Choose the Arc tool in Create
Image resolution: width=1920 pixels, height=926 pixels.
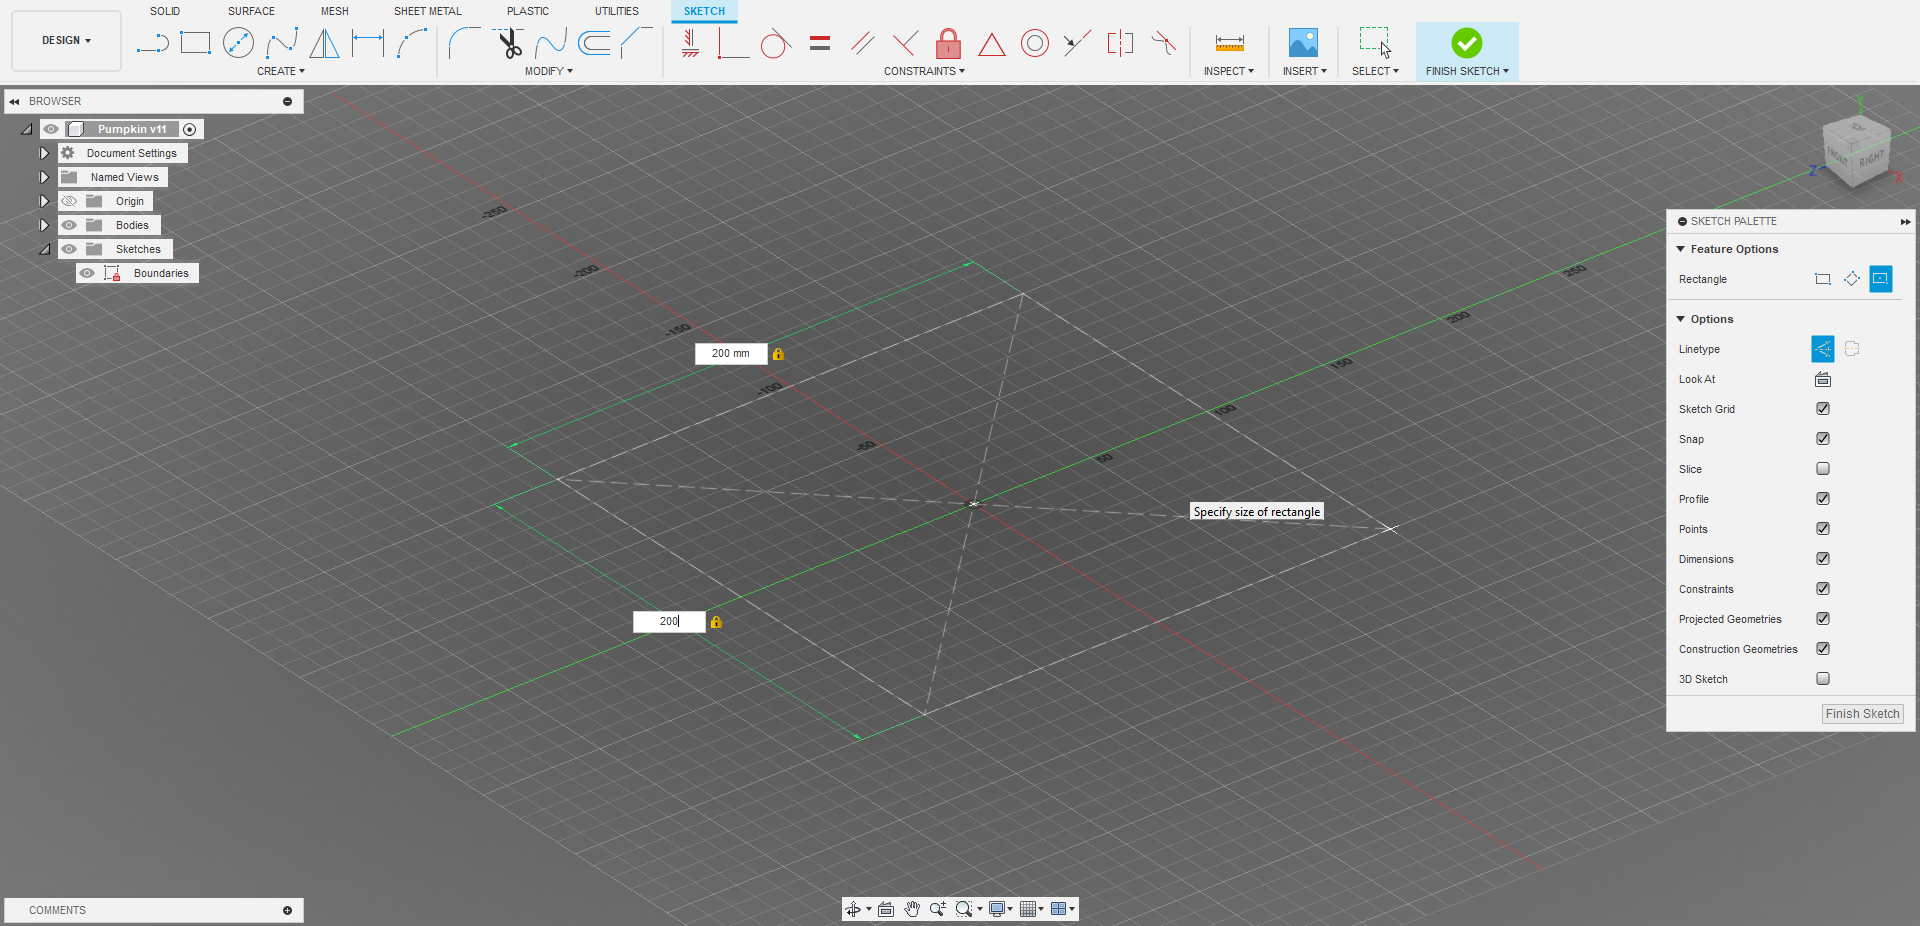(412, 43)
